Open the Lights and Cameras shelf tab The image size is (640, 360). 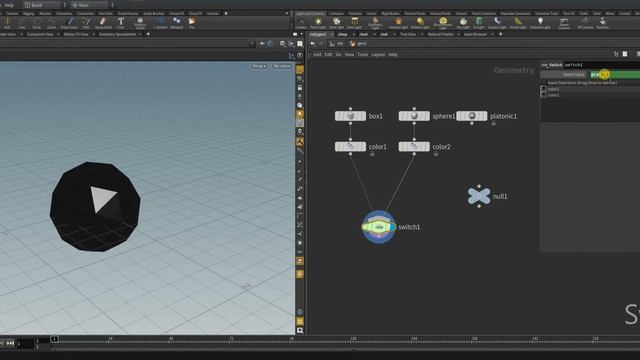point(310,13)
